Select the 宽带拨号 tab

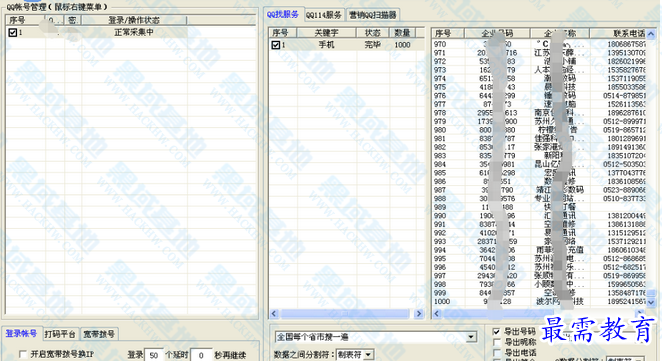coord(99,334)
